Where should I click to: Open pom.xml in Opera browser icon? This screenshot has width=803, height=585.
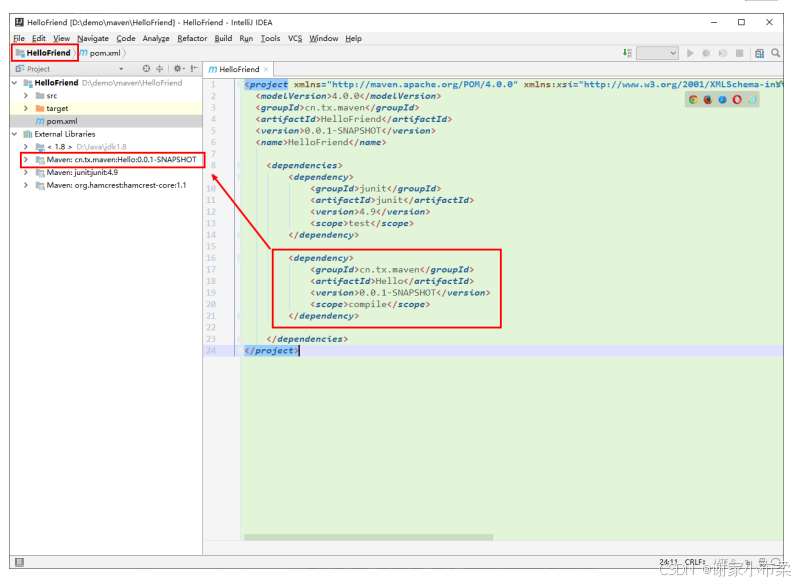[x=737, y=100]
